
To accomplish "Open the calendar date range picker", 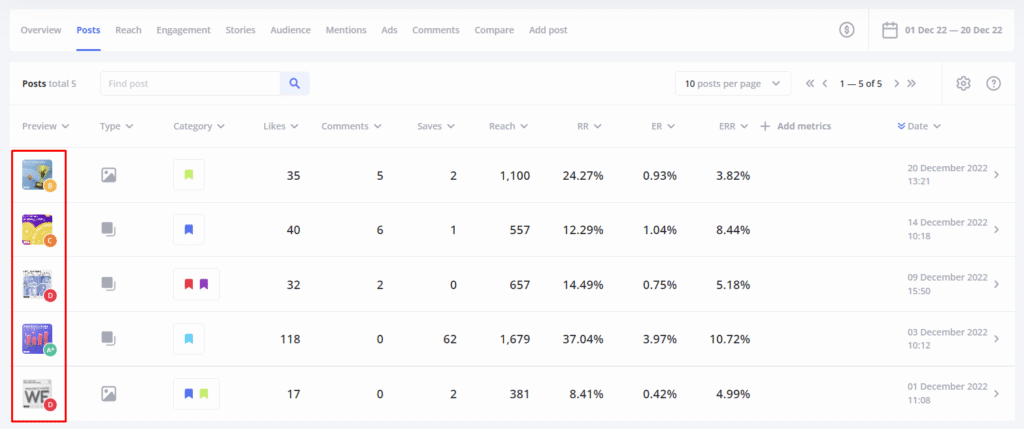I will 889,30.
